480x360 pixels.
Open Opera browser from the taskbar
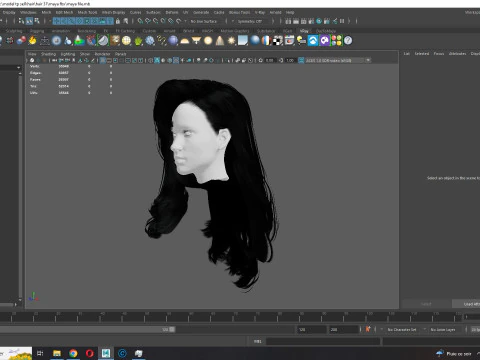[89, 353]
